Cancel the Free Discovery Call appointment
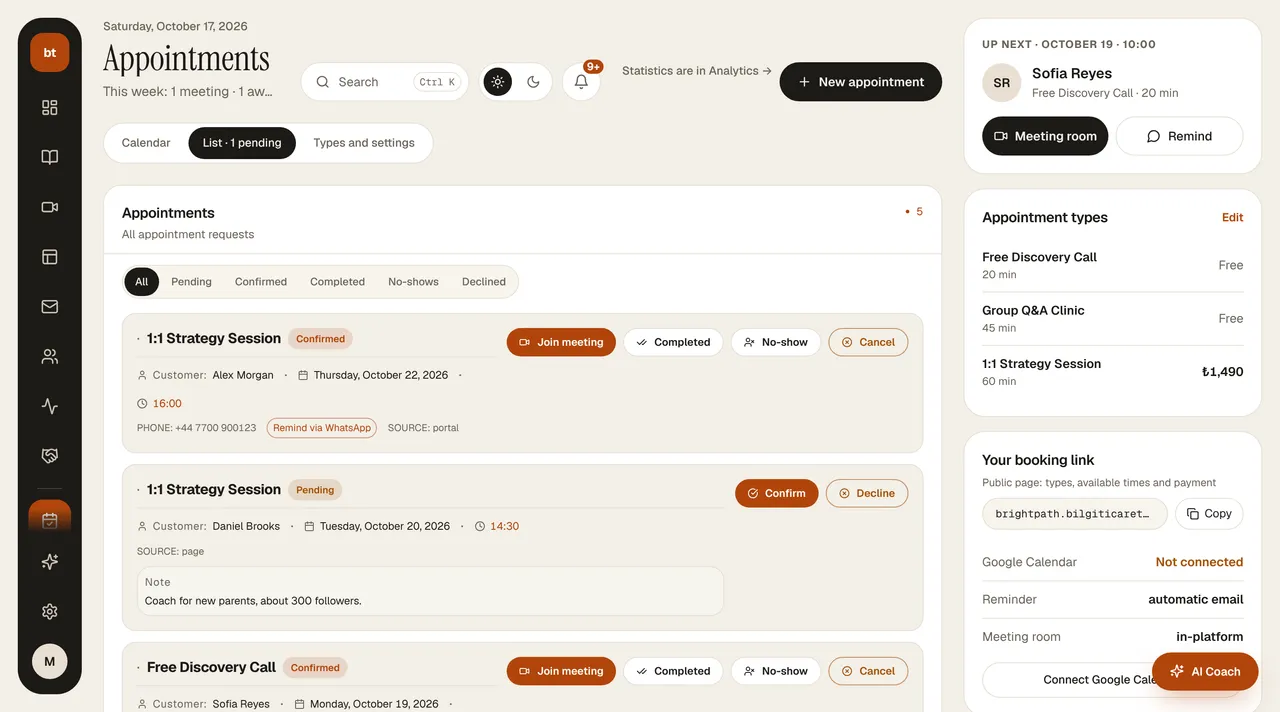The image size is (1280, 712). click(x=868, y=671)
